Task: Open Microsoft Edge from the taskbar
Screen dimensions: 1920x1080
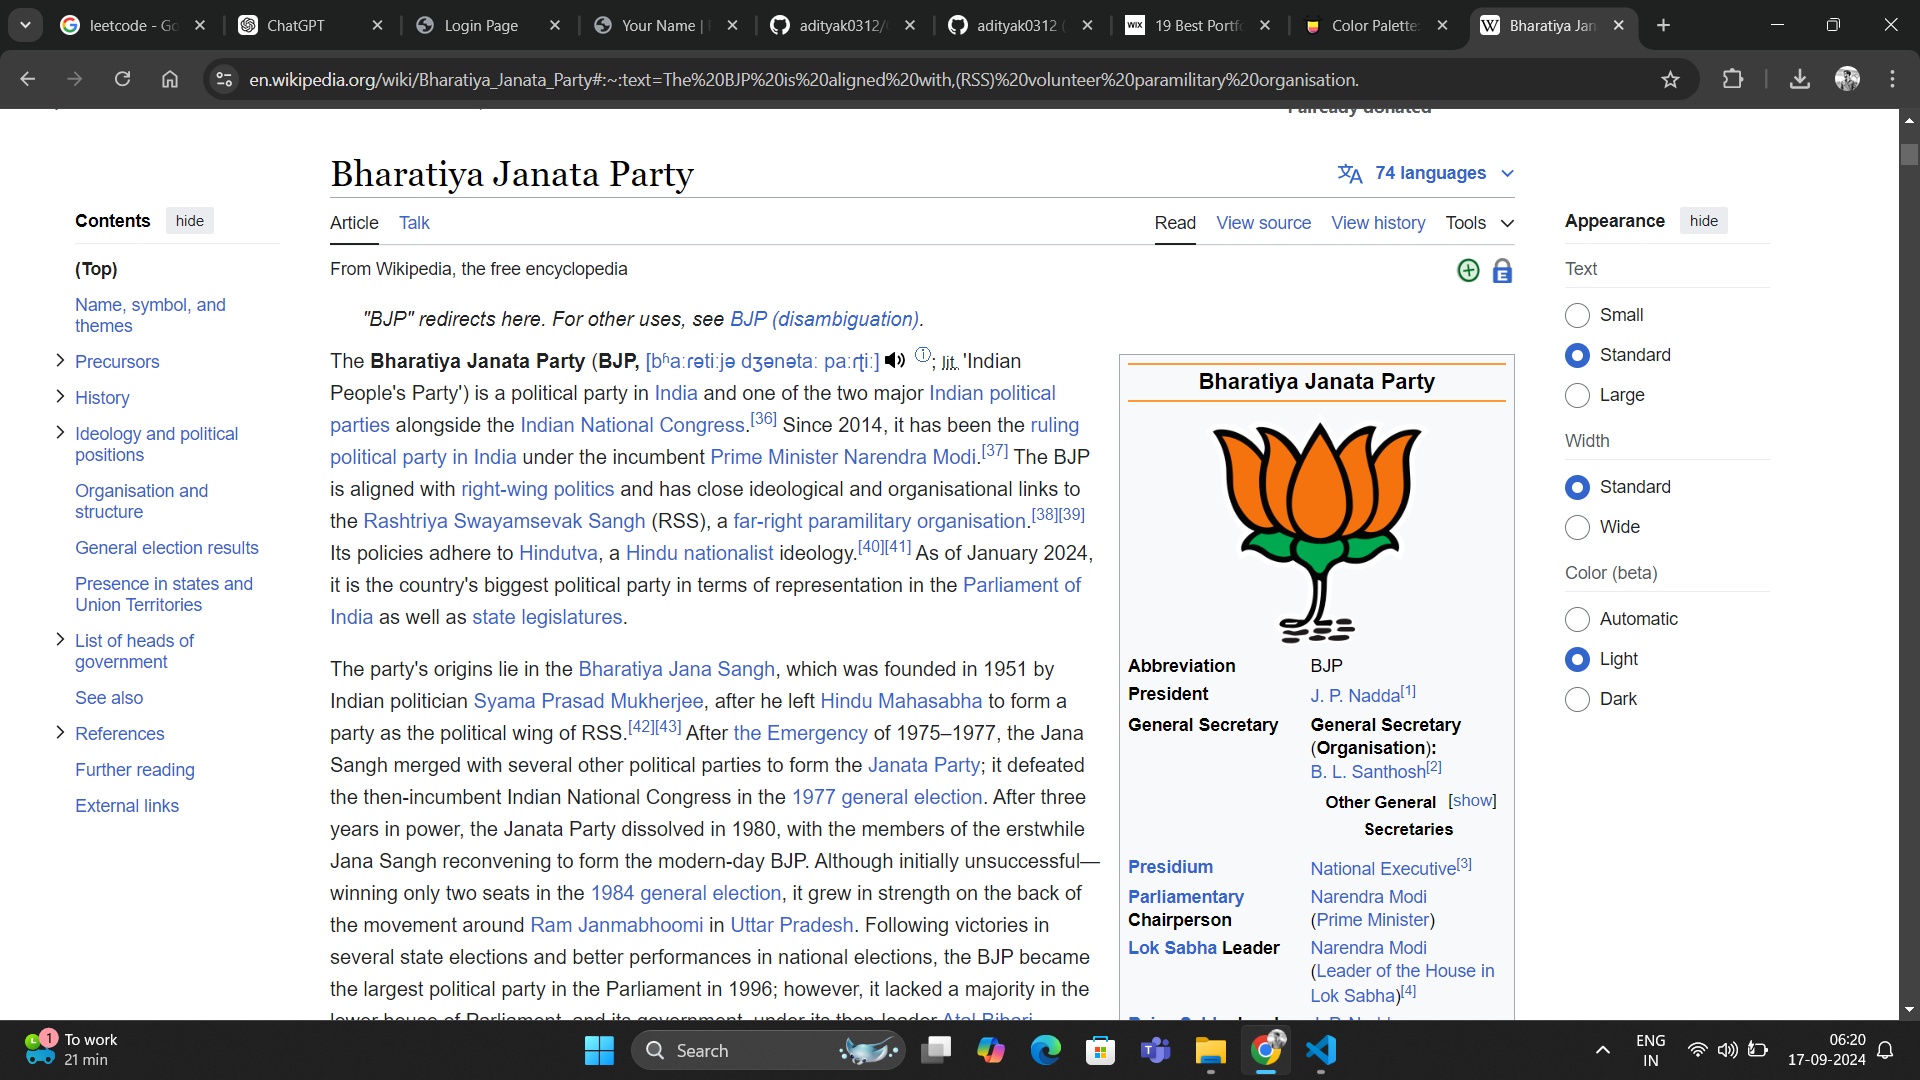Action: 1046,1050
